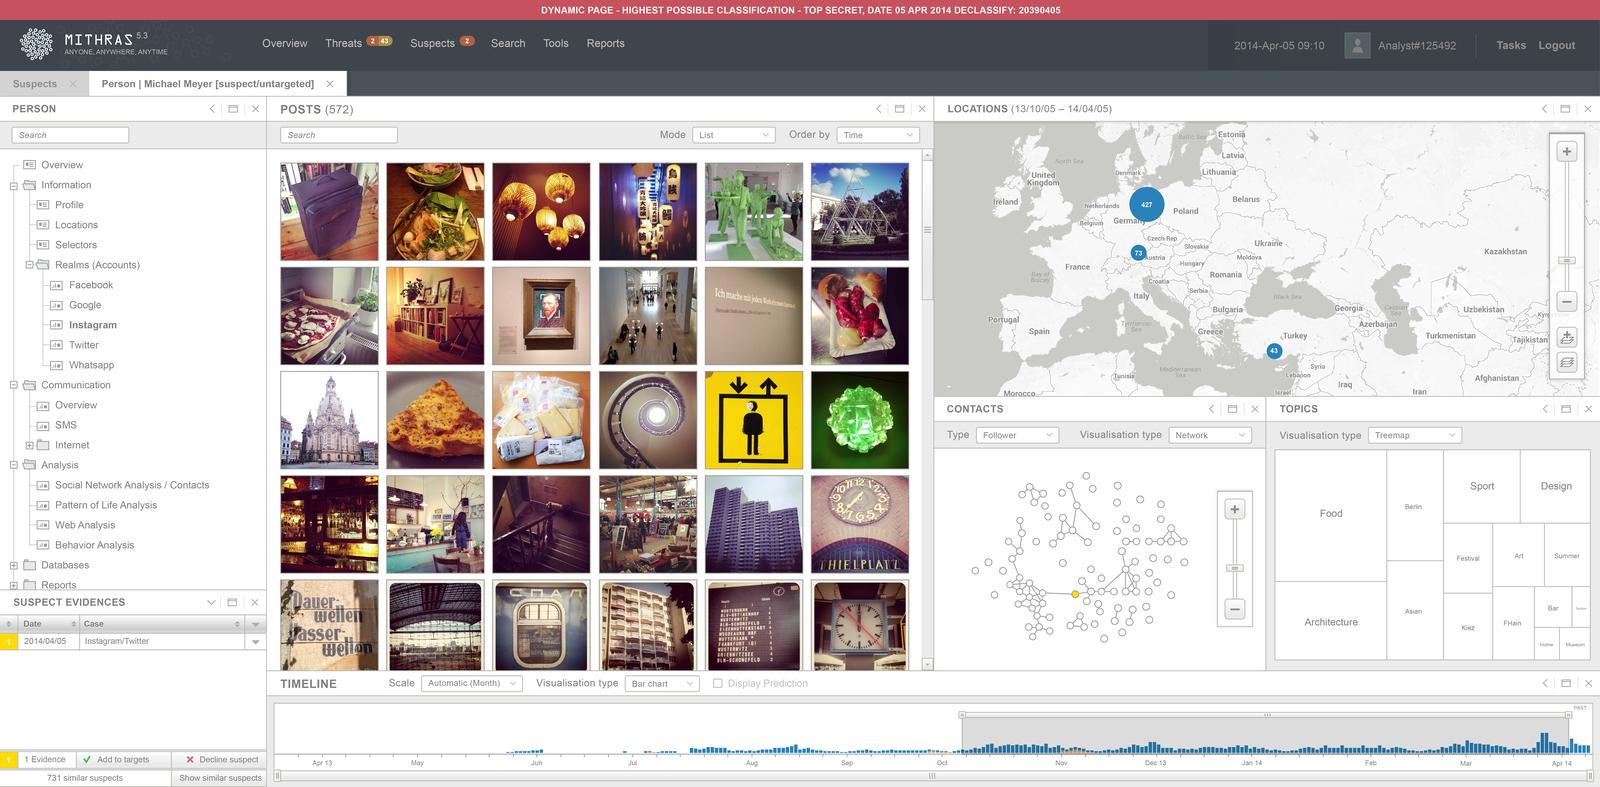Click the analyst avatar icon
The image size is (1600, 787).
(x=1357, y=45)
